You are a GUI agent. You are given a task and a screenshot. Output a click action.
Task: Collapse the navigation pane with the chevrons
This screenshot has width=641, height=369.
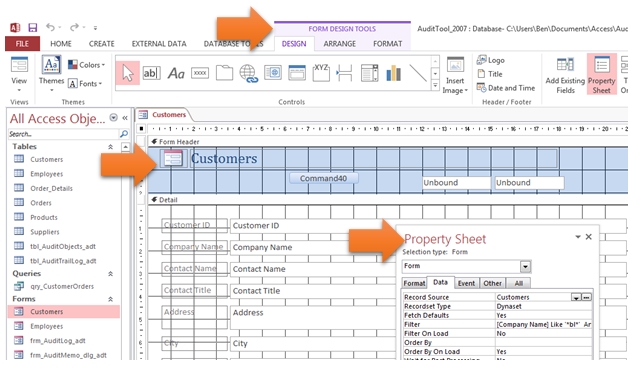125,118
